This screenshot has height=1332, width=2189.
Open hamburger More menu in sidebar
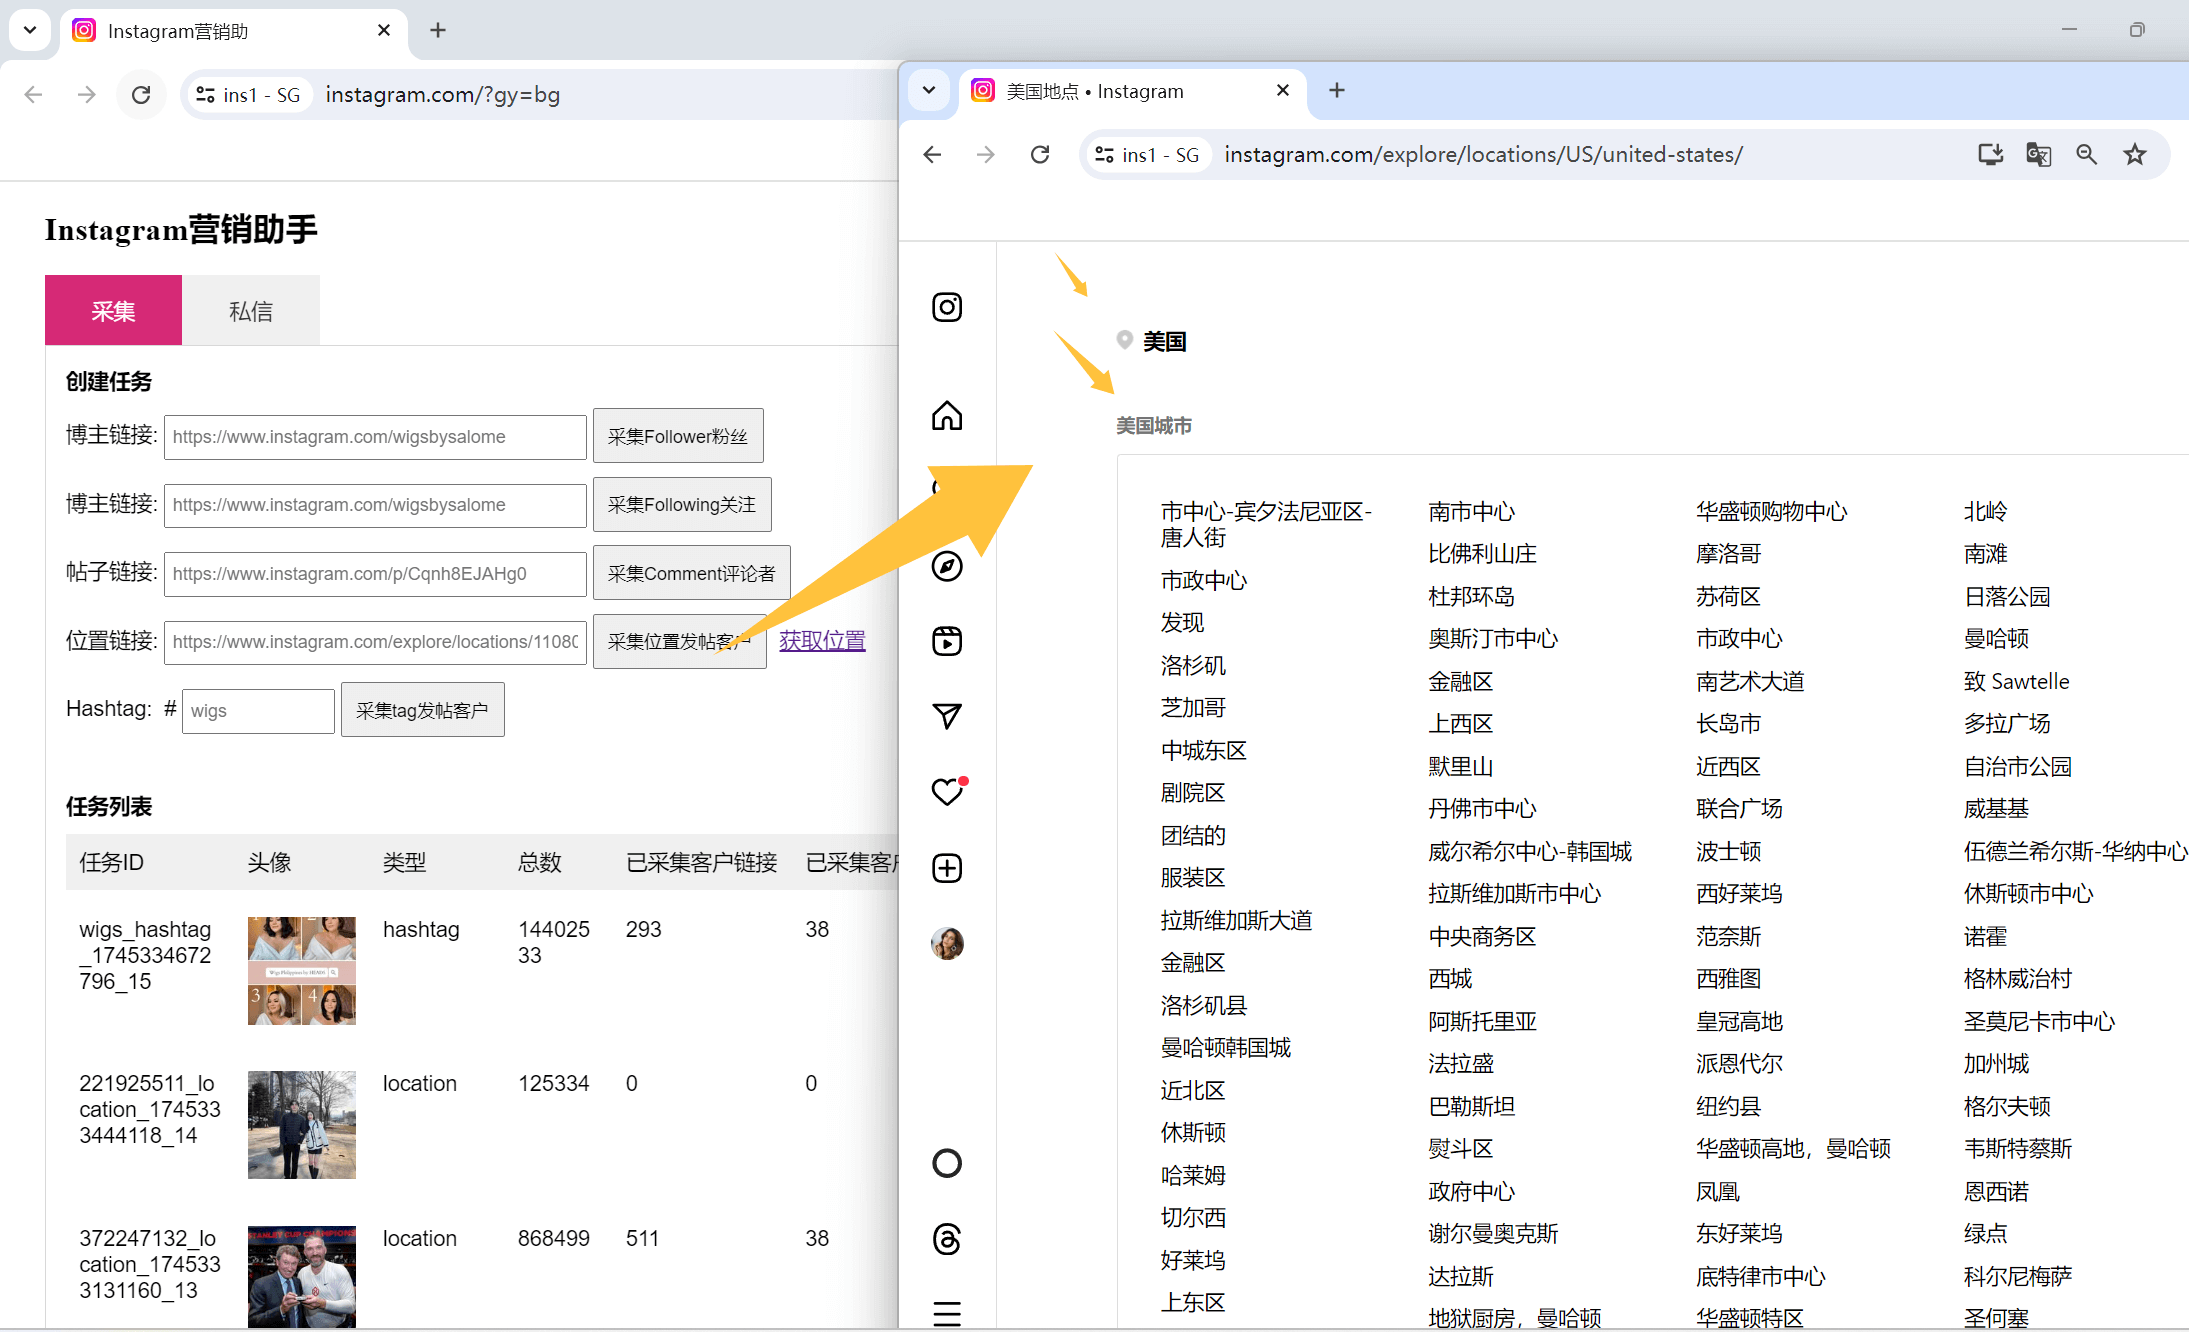[x=947, y=1313]
